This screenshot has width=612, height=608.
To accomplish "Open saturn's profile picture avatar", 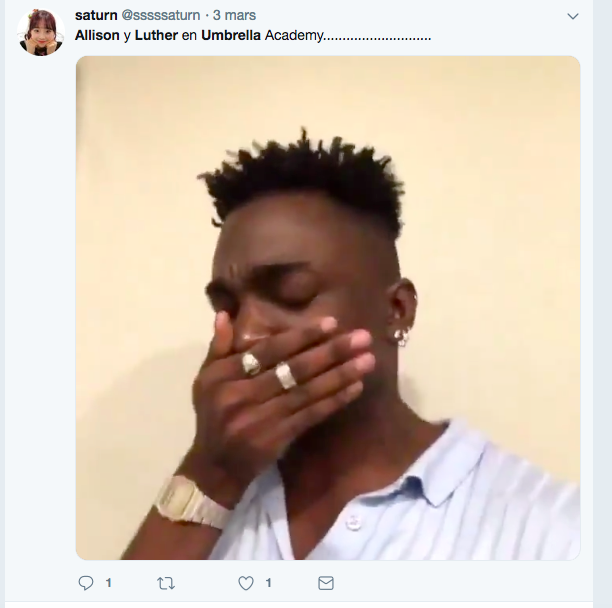I will 41,32.
